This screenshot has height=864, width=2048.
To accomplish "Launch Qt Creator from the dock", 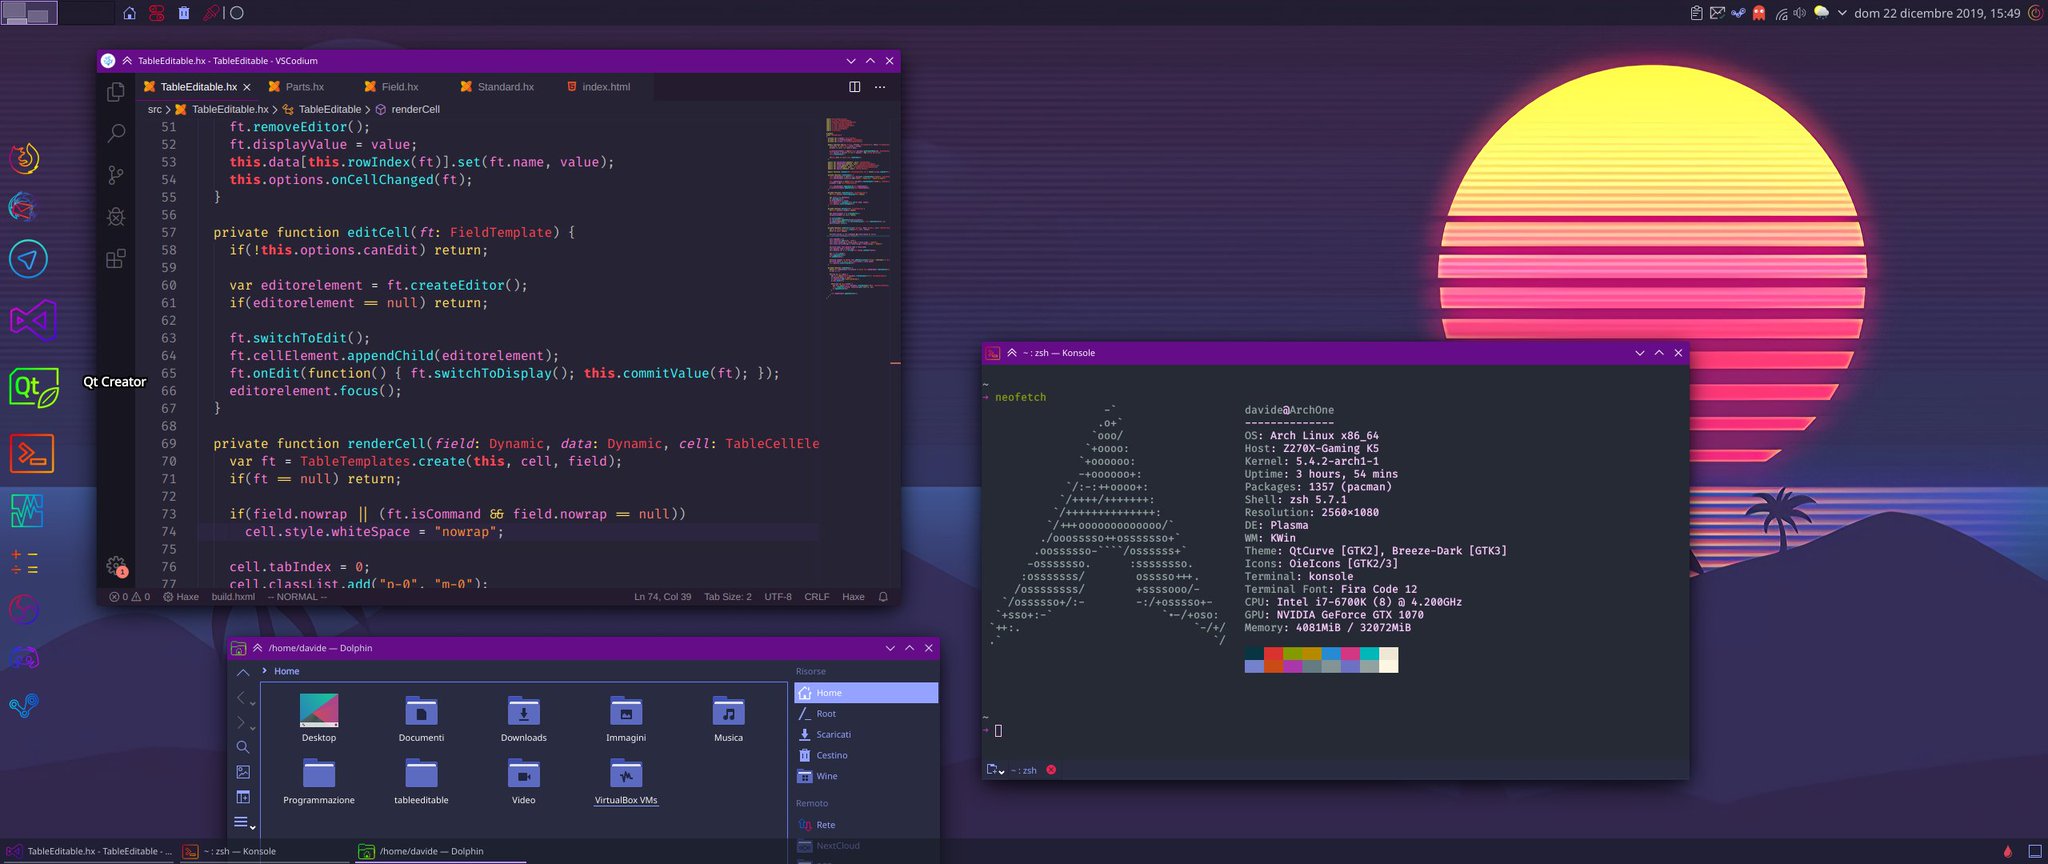I will (x=34, y=387).
